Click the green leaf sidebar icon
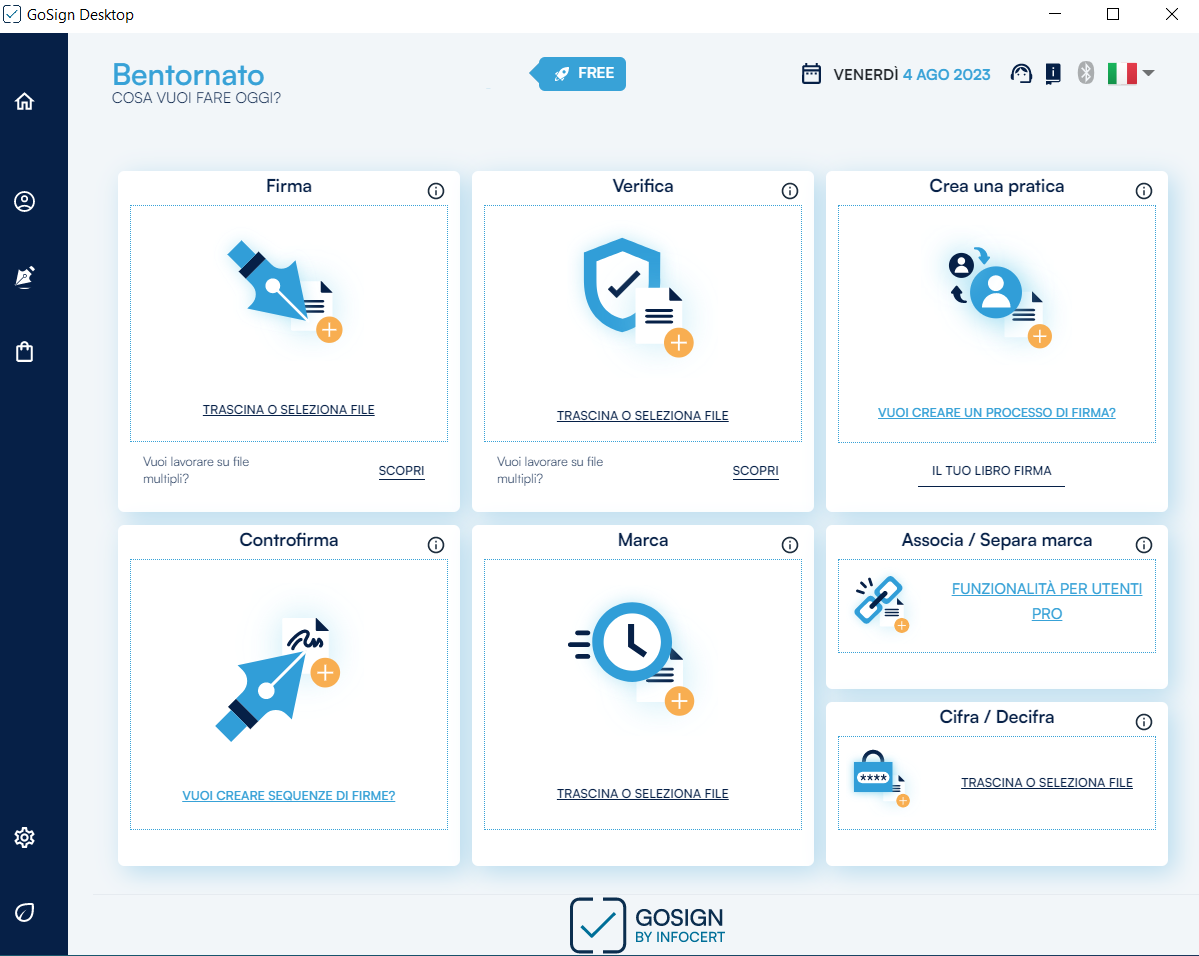Screen dimensions: 1199x956 coord(25,912)
